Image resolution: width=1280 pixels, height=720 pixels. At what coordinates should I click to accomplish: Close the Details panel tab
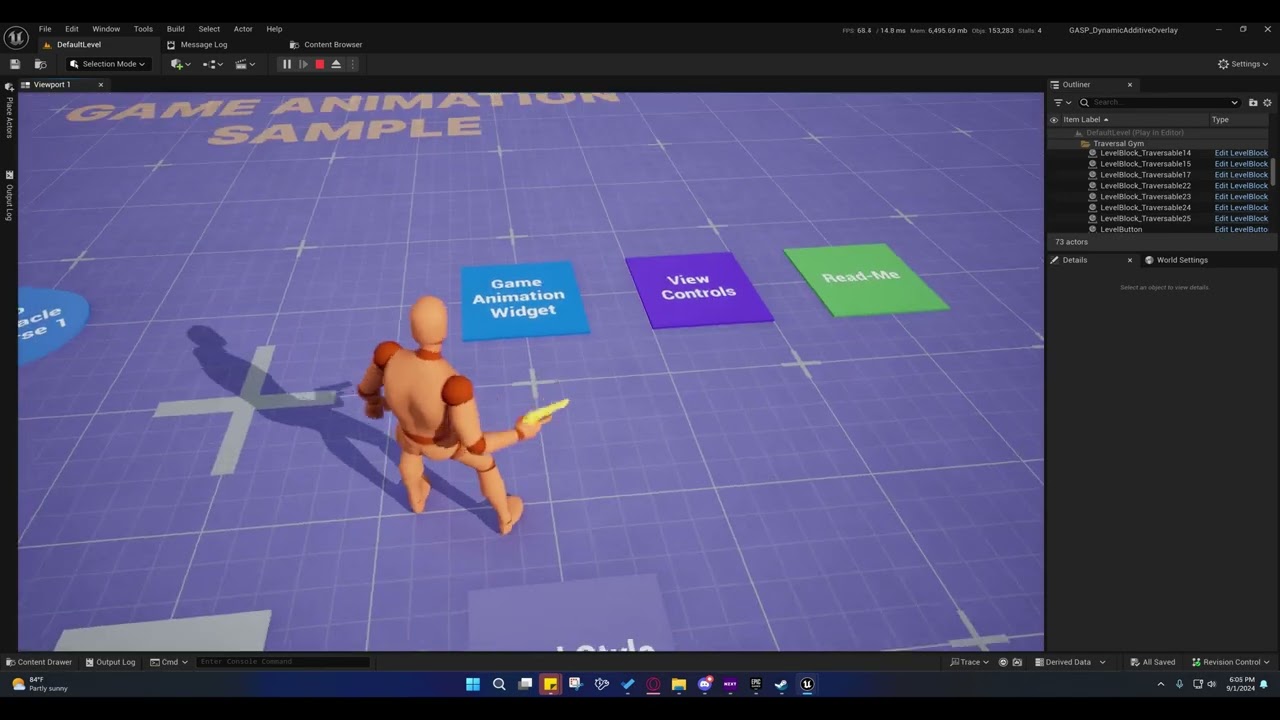pyautogui.click(x=1130, y=260)
